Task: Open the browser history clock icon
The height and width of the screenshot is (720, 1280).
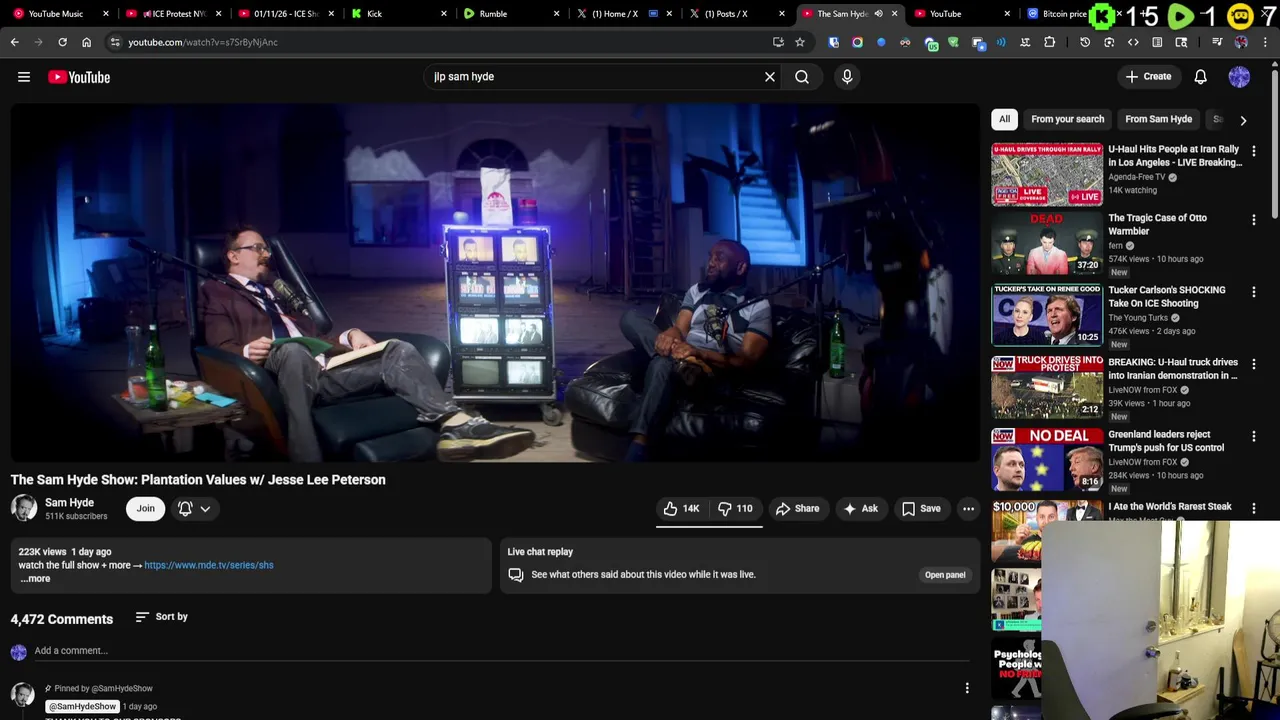Action: coord(1085,42)
